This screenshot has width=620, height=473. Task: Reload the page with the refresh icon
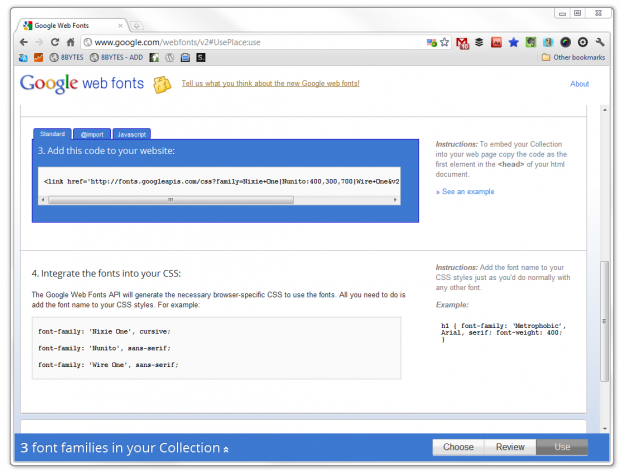pyautogui.click(x=55, y=42)
